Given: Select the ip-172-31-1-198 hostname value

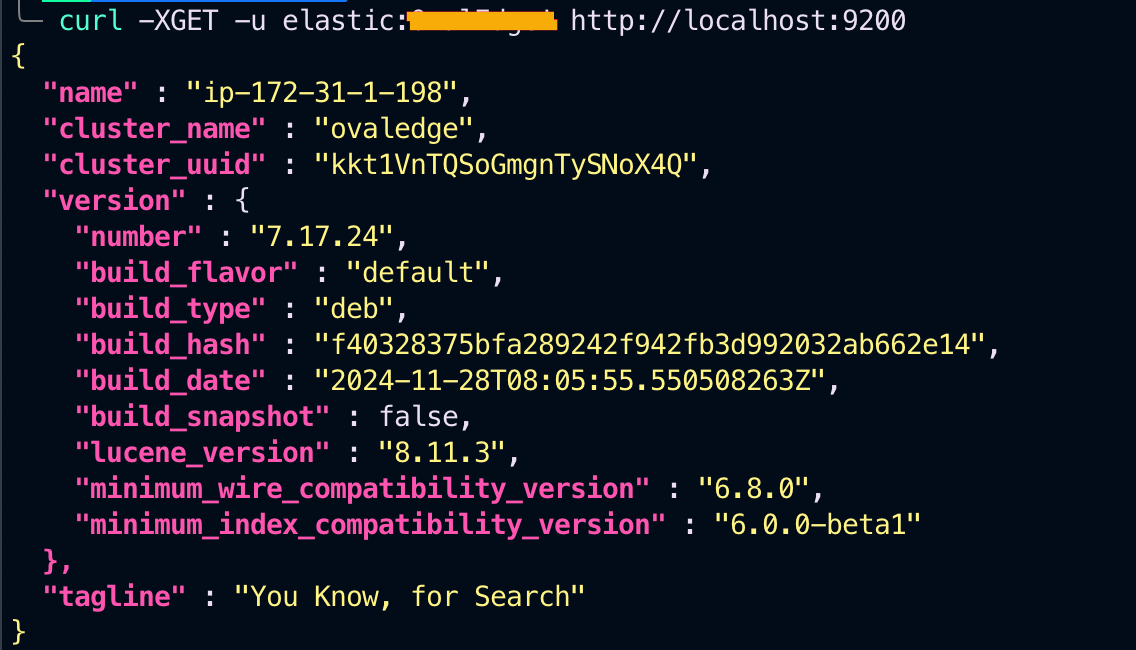Looking at the screenshot, I should click(323, 93).
